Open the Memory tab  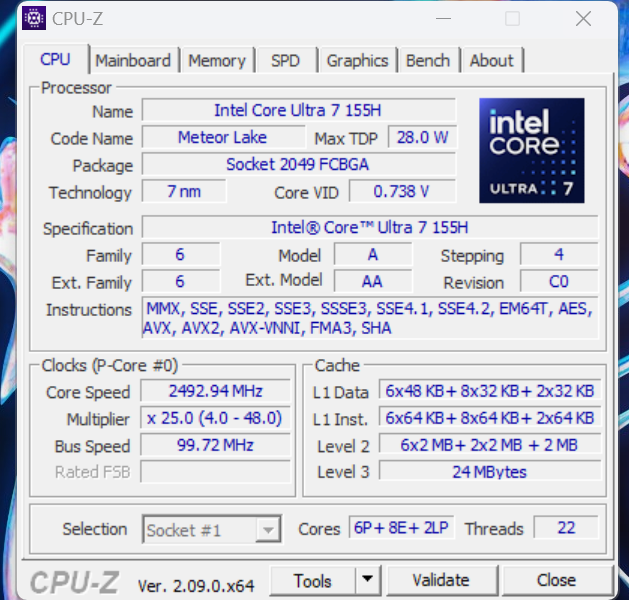(x=216, y=60)
